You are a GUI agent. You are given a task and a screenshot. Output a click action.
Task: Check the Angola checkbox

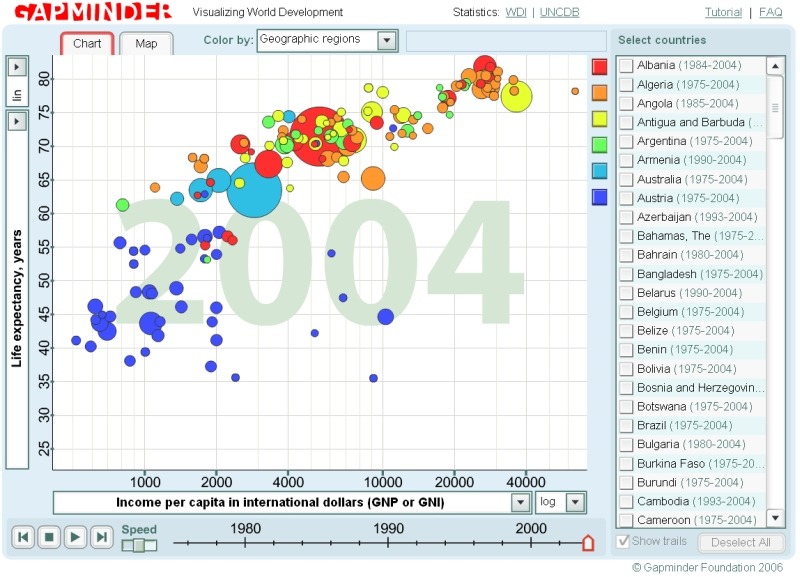pyautogui.click(x=626, y=104)
